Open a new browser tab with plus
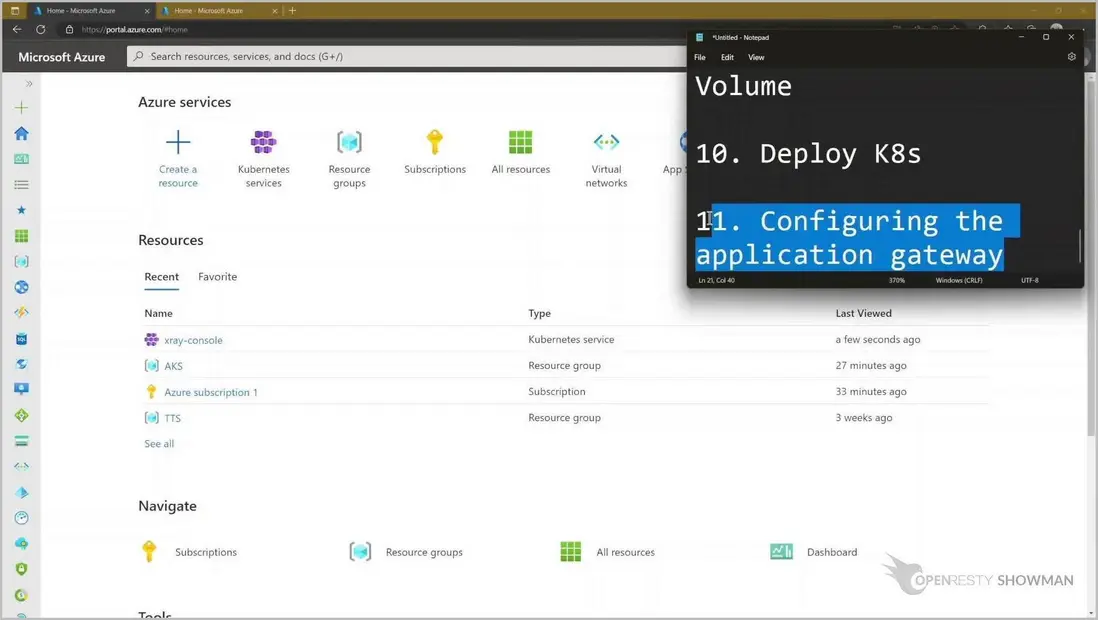The image size is (1098, 620). pyautogui.click(x=293, y=11)
